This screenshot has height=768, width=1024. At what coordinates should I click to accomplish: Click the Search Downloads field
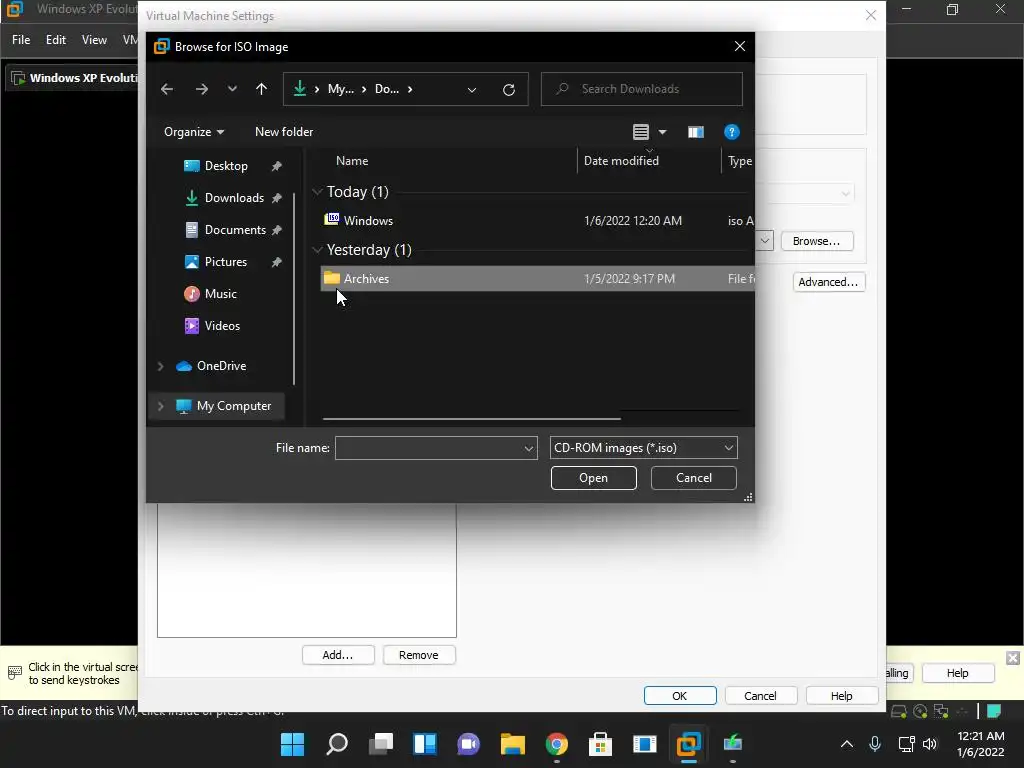point(641,89)
